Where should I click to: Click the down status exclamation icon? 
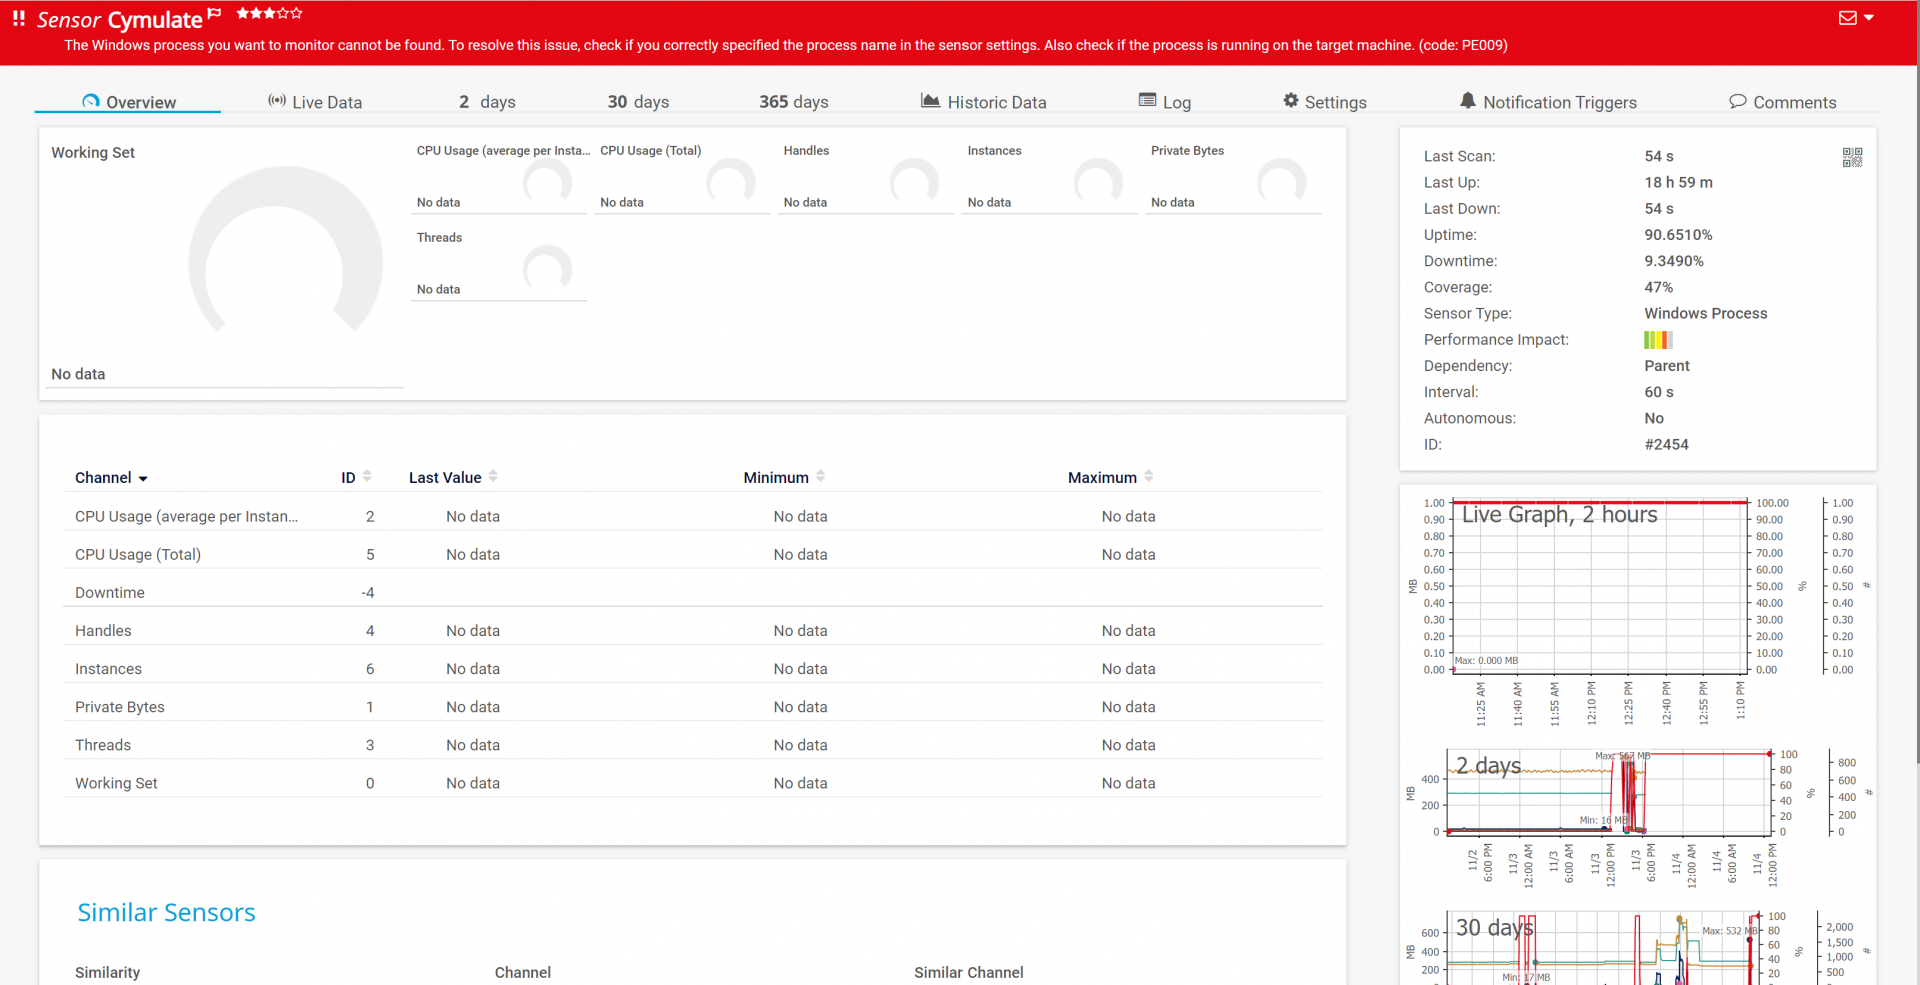(x=19, y=19)
